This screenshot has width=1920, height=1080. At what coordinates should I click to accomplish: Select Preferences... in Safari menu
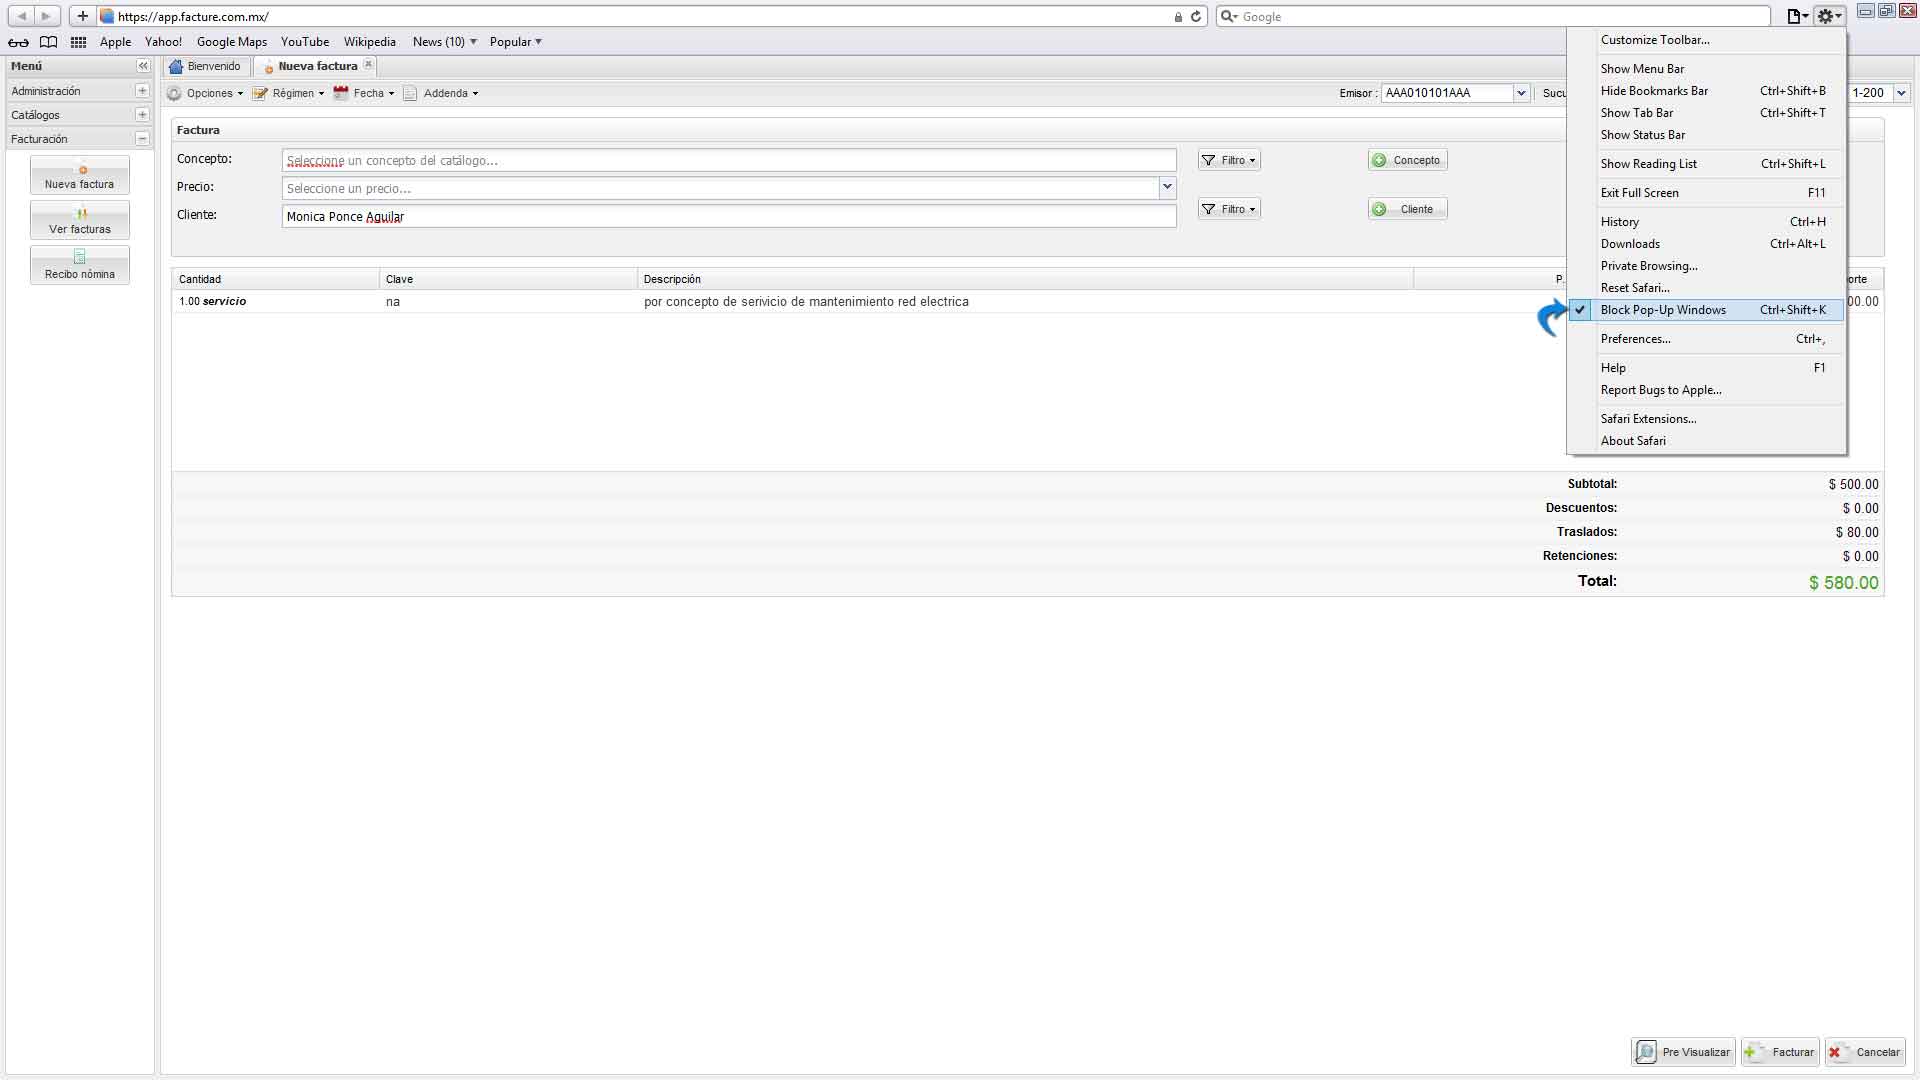point(1635,339)
